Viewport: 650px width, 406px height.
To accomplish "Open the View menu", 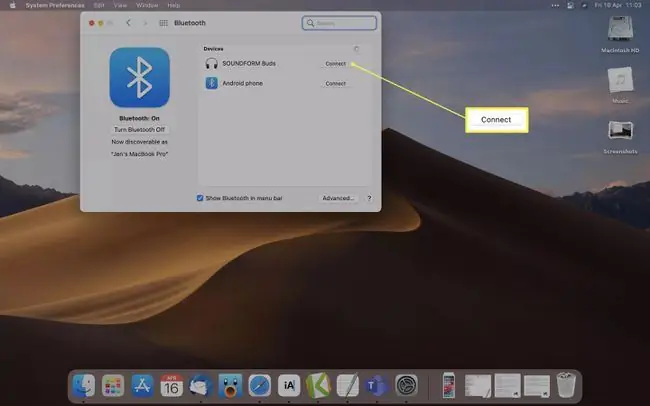I will tap(120, 5).
